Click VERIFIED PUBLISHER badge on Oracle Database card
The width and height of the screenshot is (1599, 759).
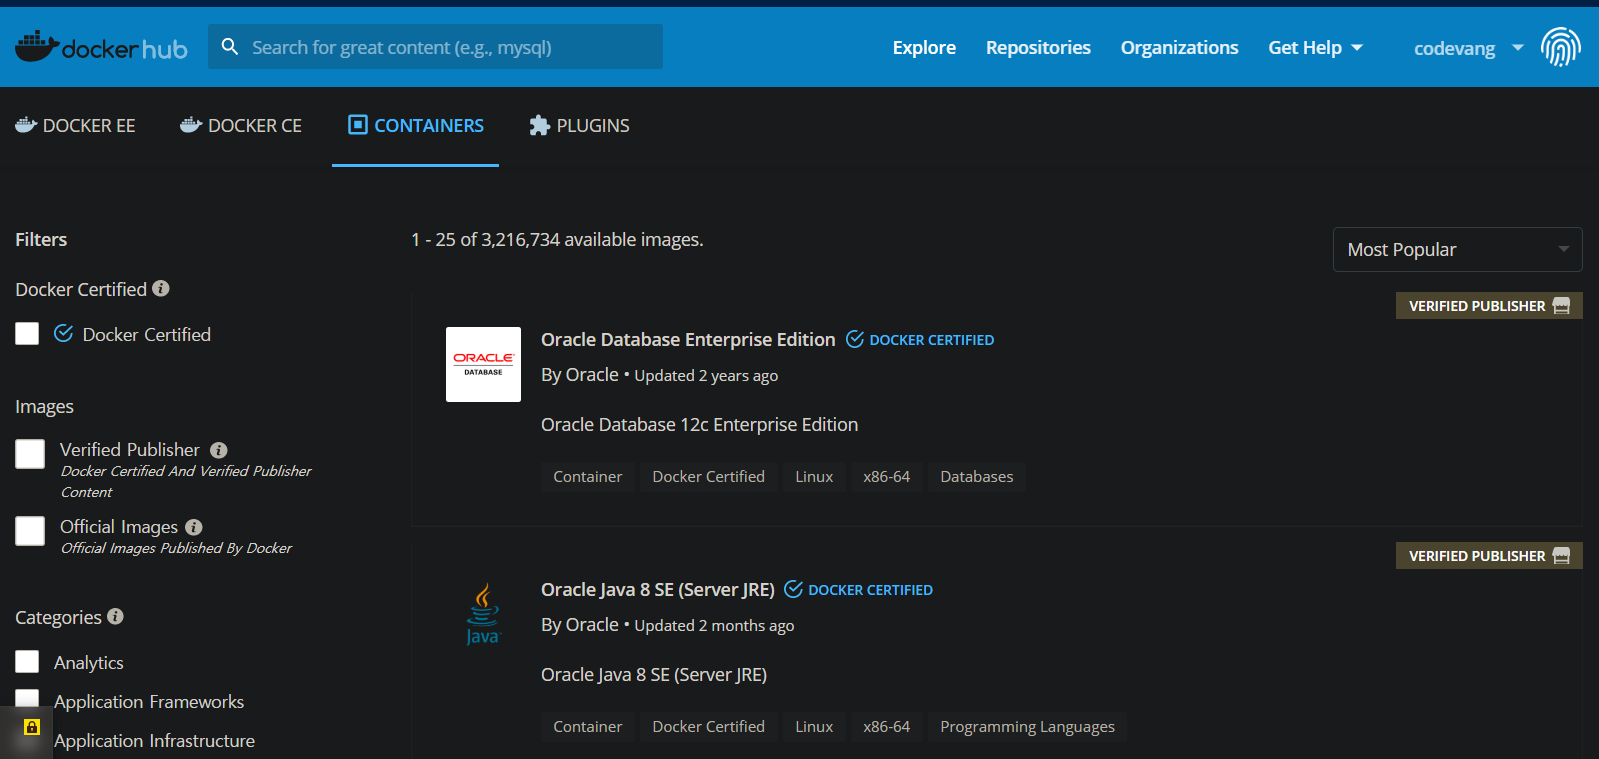(x=1489, y=306)
